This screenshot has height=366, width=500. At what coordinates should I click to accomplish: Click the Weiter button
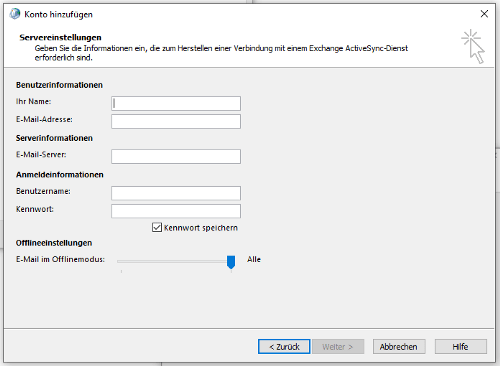338,347
